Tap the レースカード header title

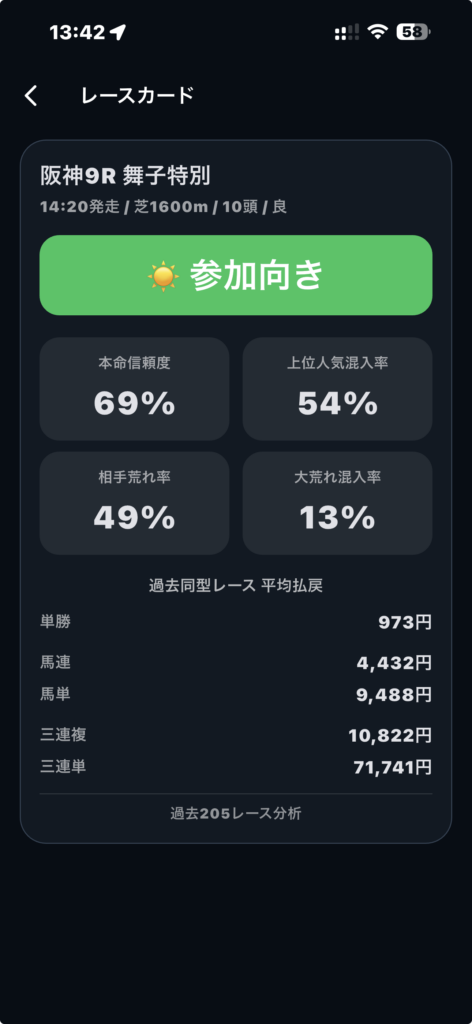(x=137, y=95)
